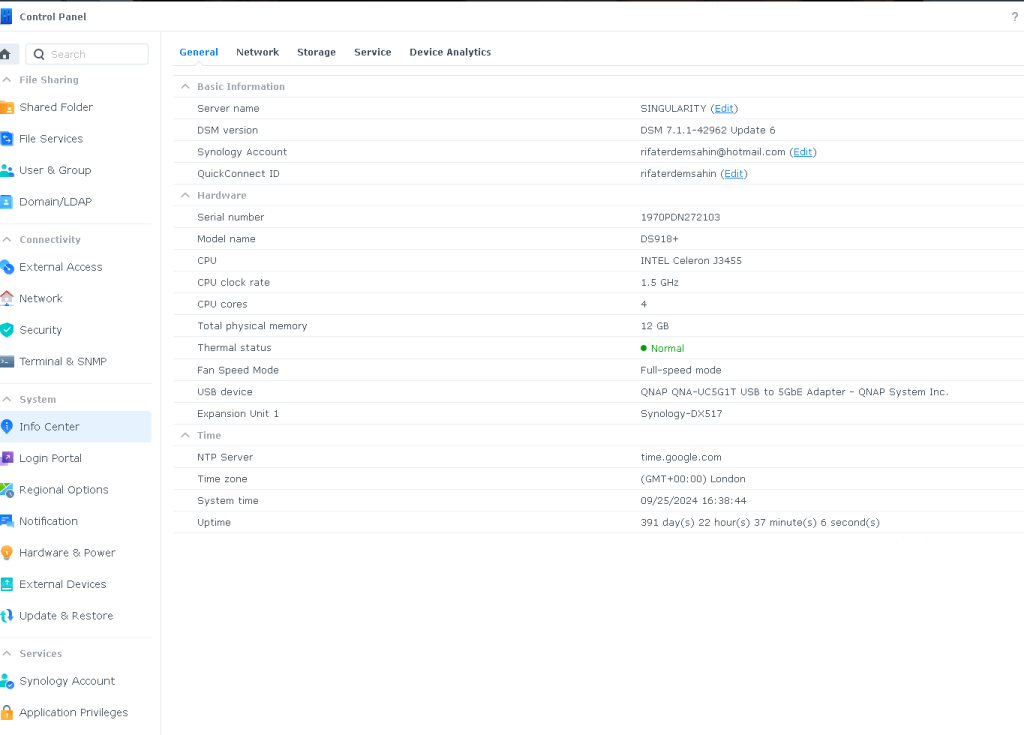Select Notification label in sidebar
Screen dimensions: 1024x735
[x=48, y=521]
